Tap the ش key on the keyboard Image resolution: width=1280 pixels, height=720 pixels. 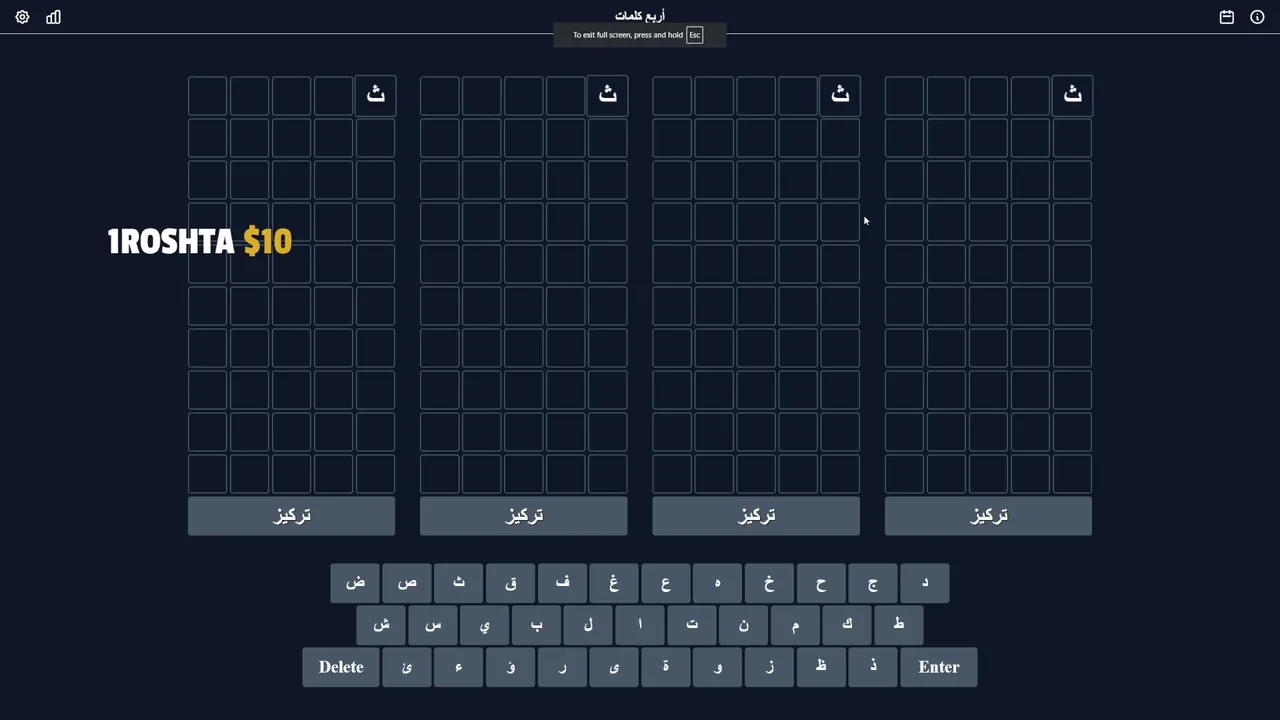(x=381, y=625)
